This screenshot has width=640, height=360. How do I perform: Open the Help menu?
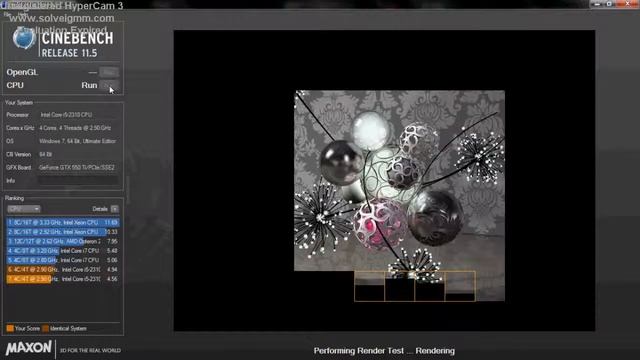pos(22,14)
